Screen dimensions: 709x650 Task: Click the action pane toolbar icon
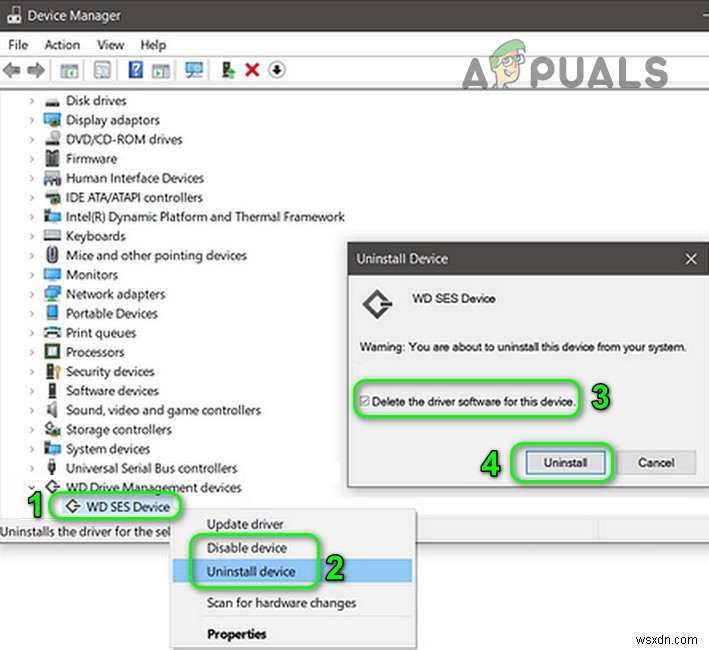161,70
